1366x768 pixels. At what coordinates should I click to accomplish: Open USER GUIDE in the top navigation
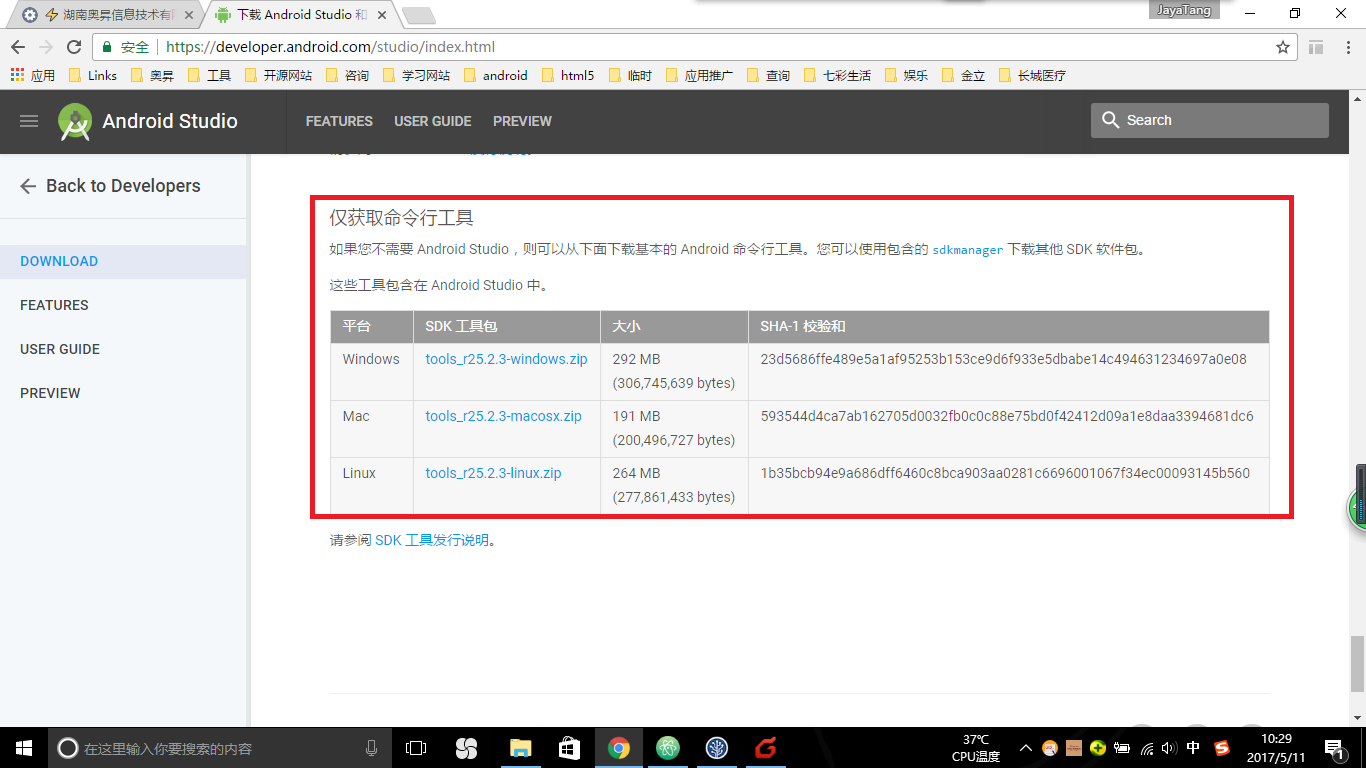point(433,121)
